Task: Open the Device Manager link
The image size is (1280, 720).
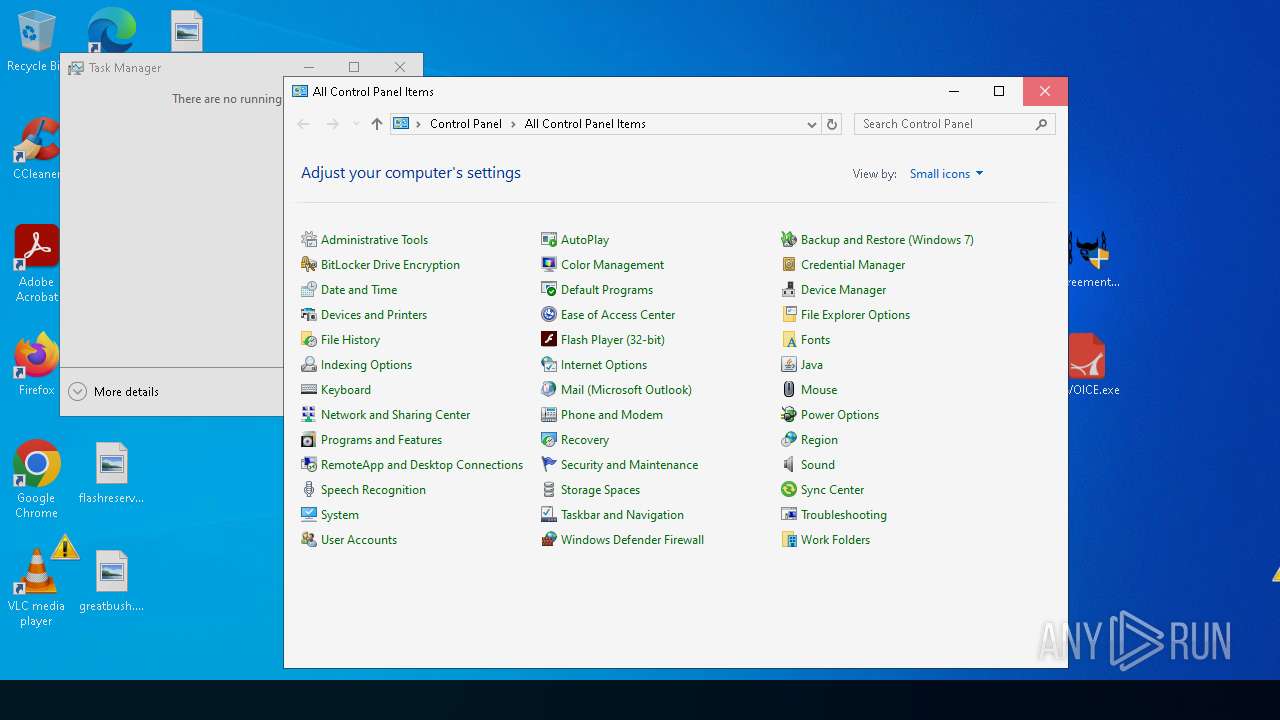Action: click(843, 290)
